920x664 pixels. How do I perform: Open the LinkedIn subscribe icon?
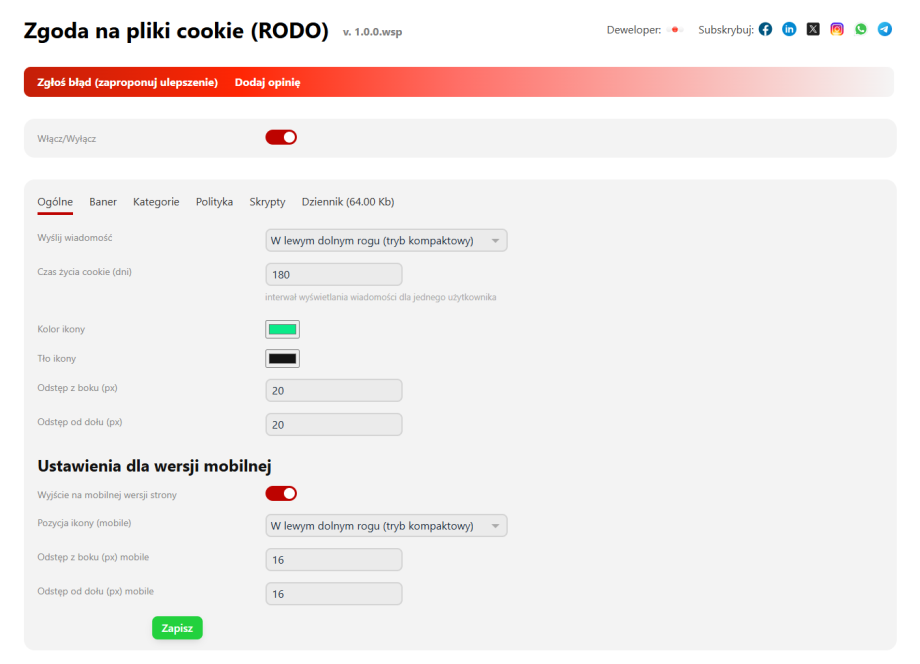(789, 29)
